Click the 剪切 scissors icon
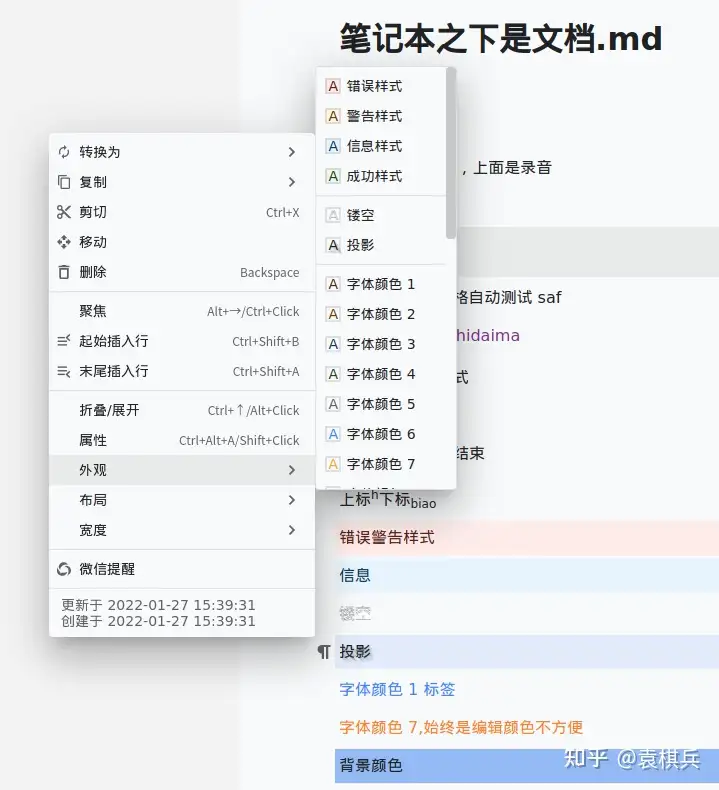 click(64, 212)
